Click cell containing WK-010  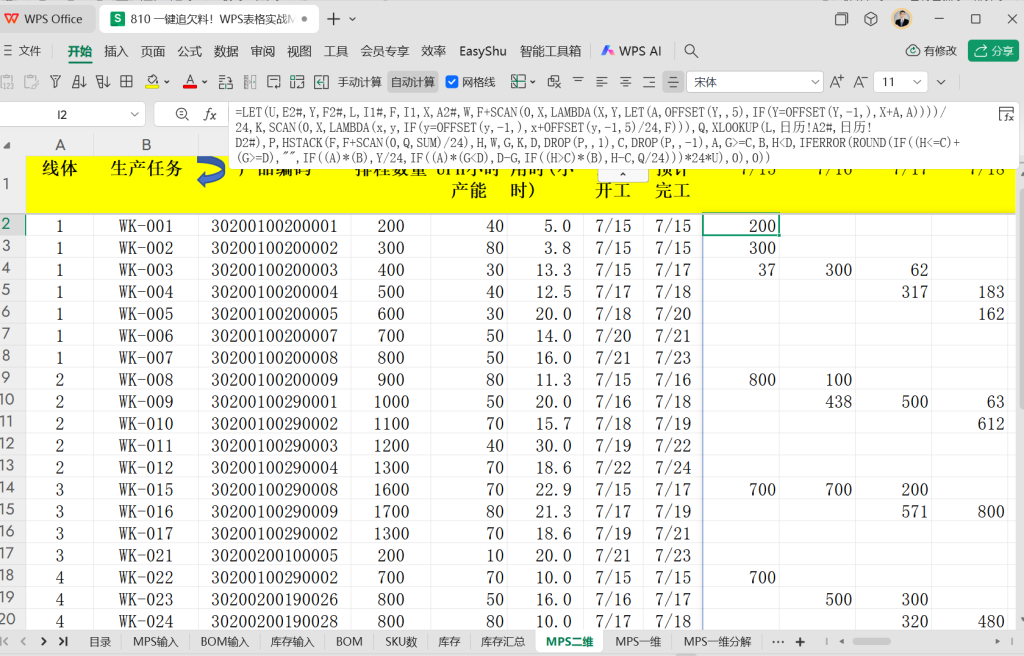(x=146, y=423)
